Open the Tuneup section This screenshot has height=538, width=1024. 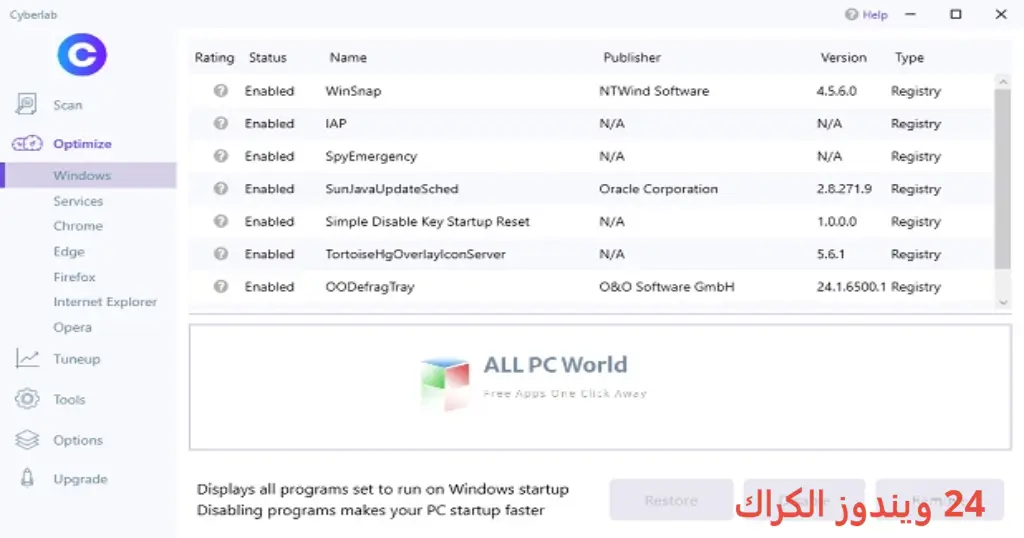point(77,359)
